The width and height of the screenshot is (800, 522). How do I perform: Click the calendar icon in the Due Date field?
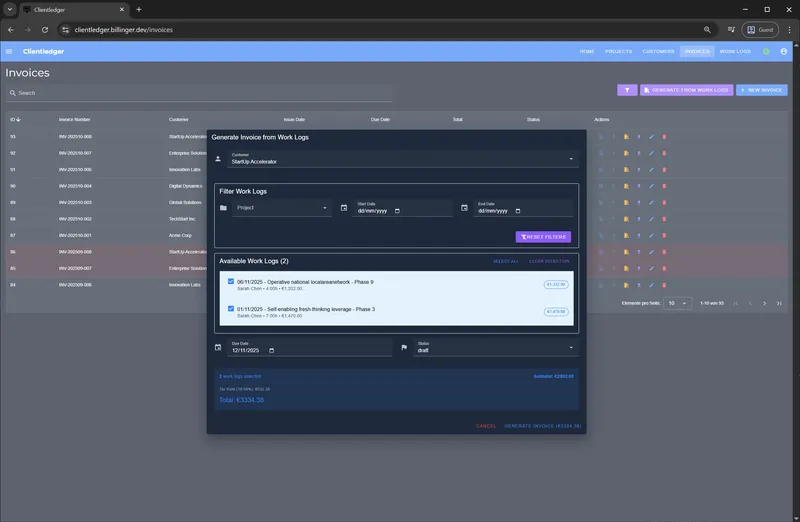(x=271, y=351)
